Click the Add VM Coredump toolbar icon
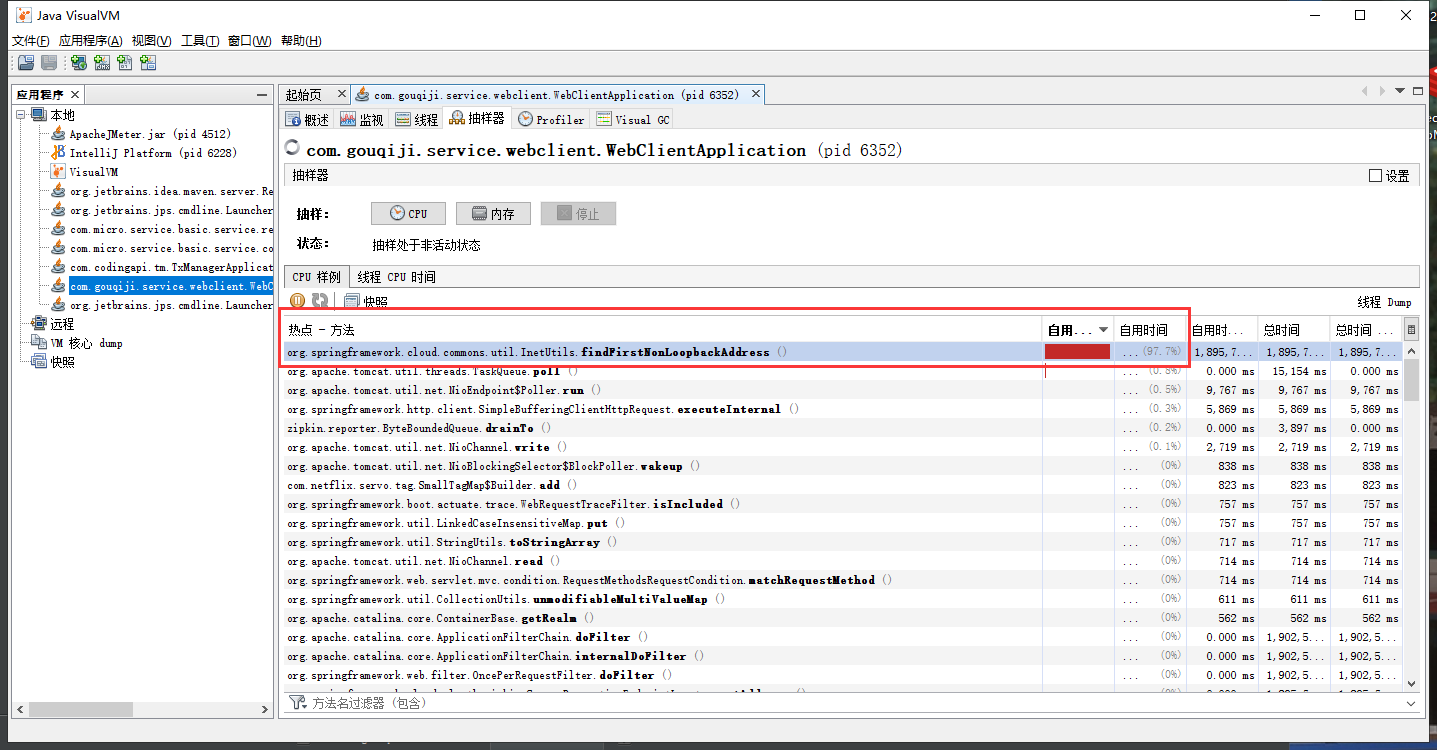Screen dimensions: 1437x750 (x=124, y=62)
